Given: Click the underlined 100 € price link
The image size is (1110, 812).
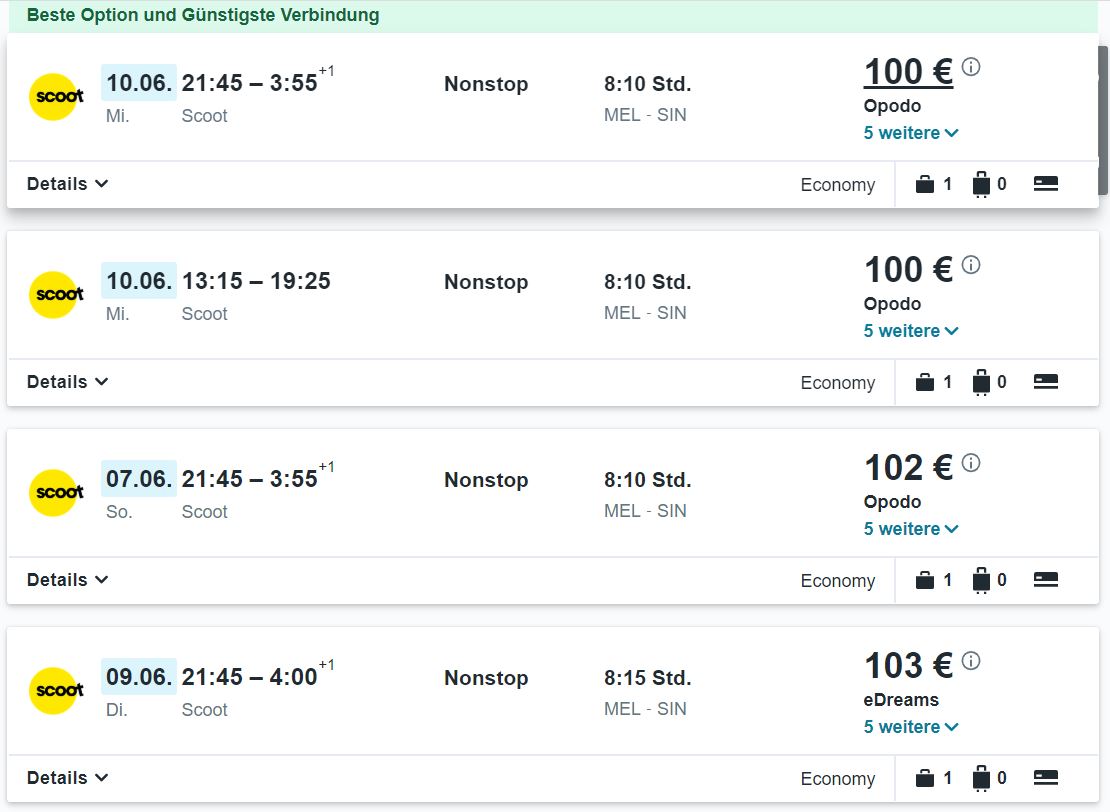Looking at the screenshot, I should pos(909,72).
